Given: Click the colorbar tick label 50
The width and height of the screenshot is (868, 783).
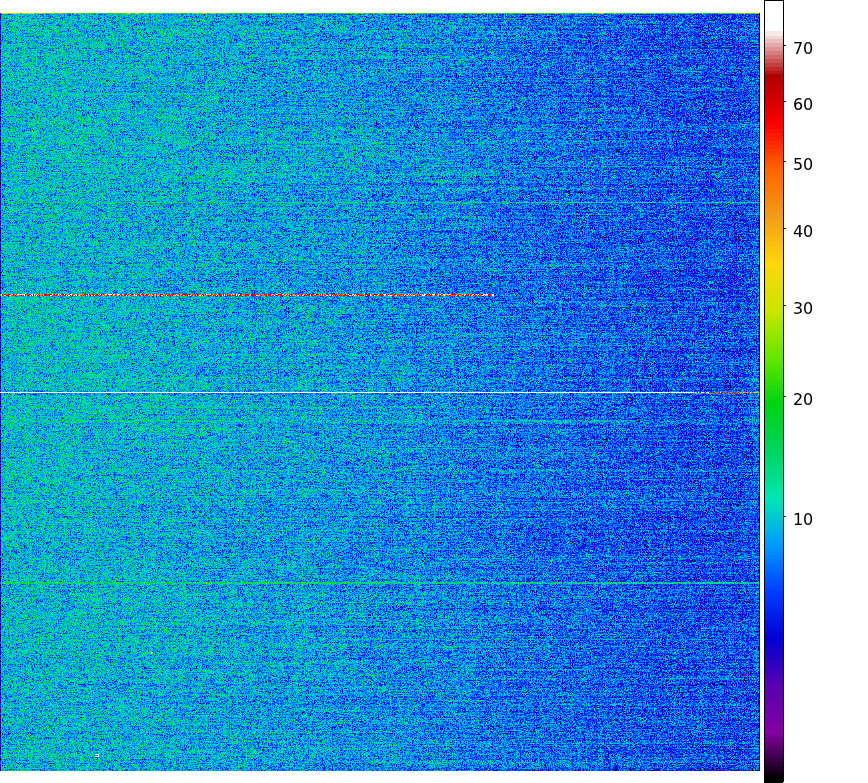Looking at the screenshot, I should point(803,164).
